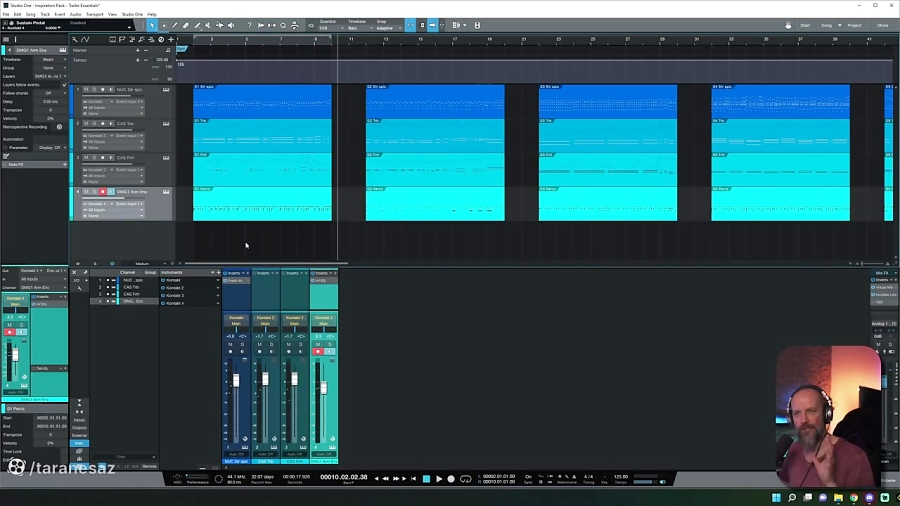900x506 pixels.
Task: Solo the CAS Trb track
Action: 94,124
